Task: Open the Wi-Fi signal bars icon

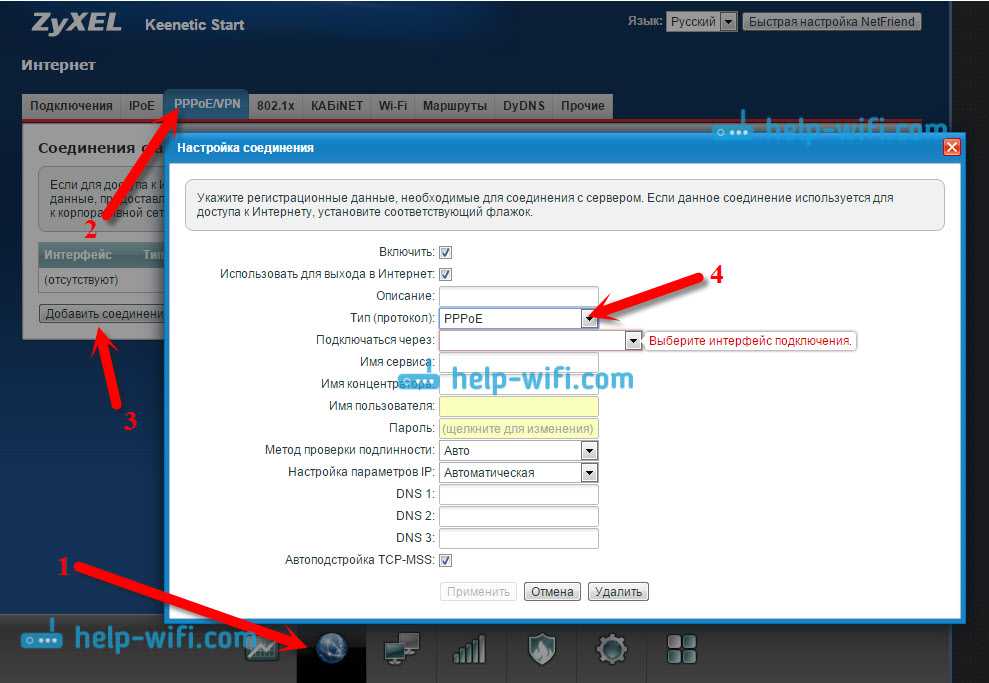Action: (470, 648)
